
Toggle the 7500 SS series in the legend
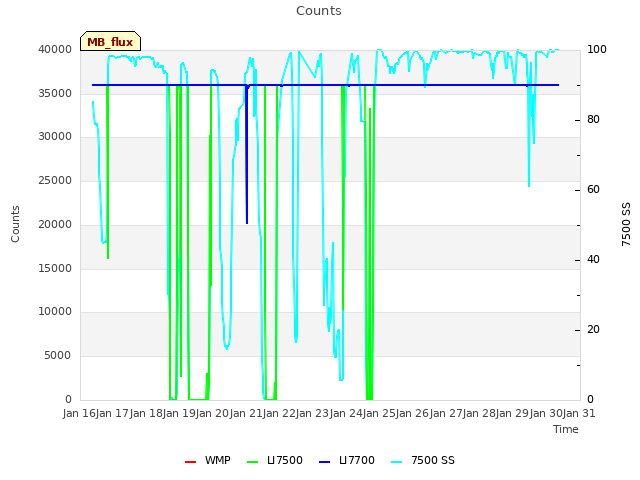(422, 460)
